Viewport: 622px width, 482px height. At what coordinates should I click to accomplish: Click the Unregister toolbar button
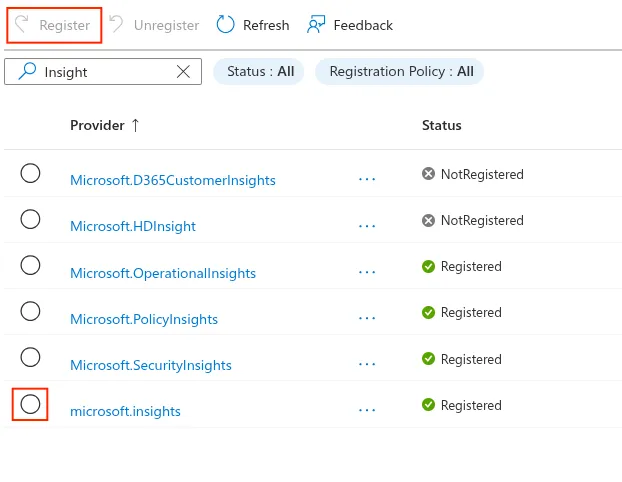154,25
